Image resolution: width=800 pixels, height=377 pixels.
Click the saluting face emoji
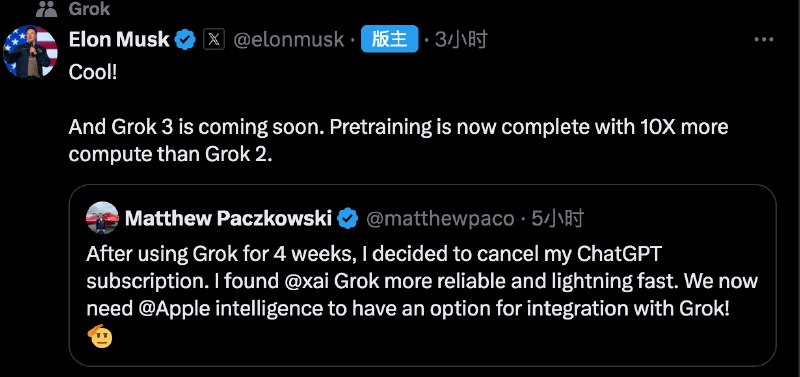click(99, 336)
